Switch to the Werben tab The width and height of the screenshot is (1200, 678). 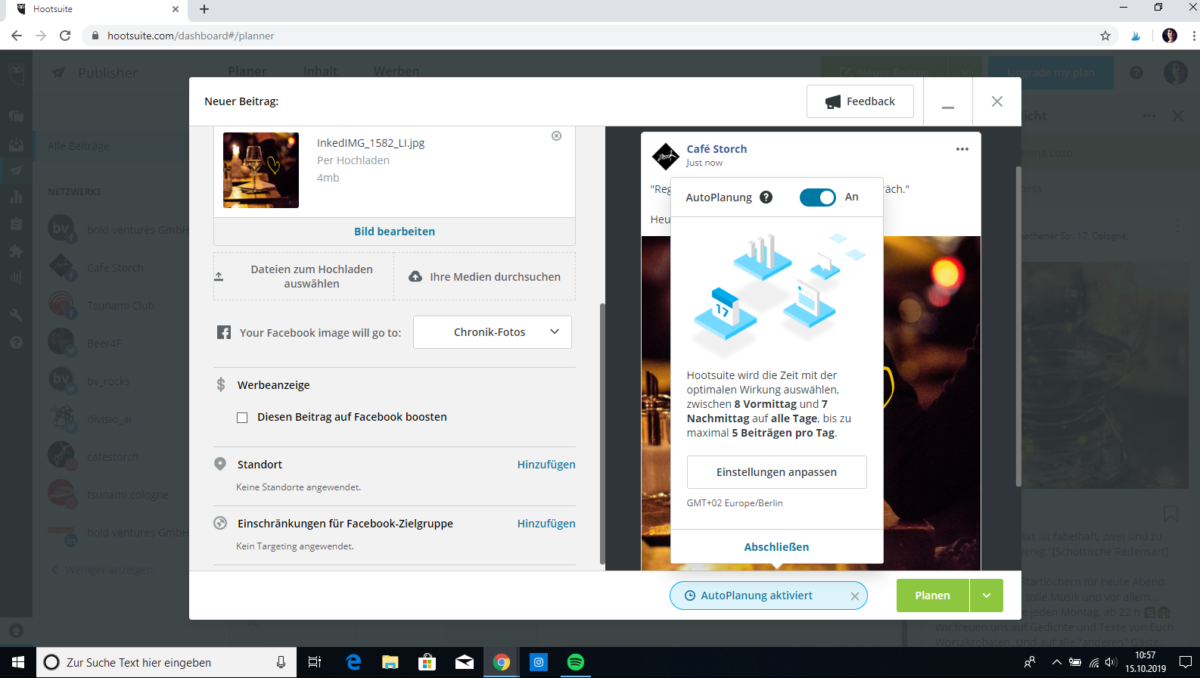396,71
